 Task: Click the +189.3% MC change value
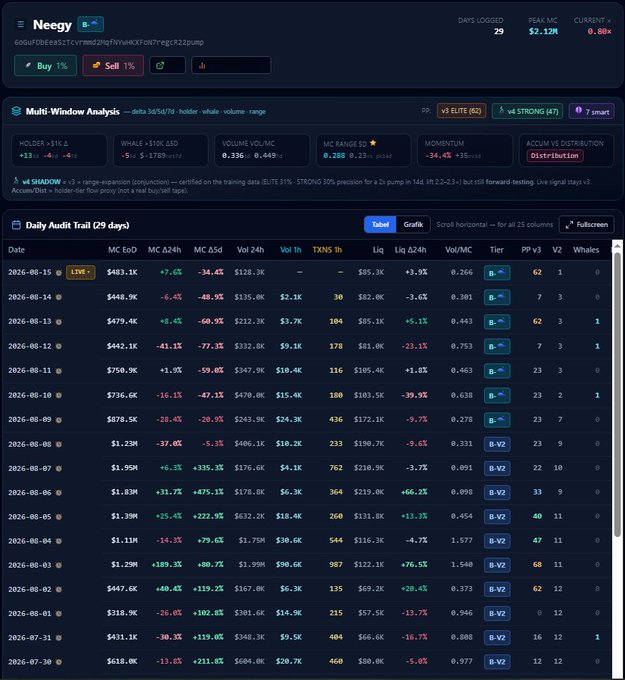coord(167,565)
